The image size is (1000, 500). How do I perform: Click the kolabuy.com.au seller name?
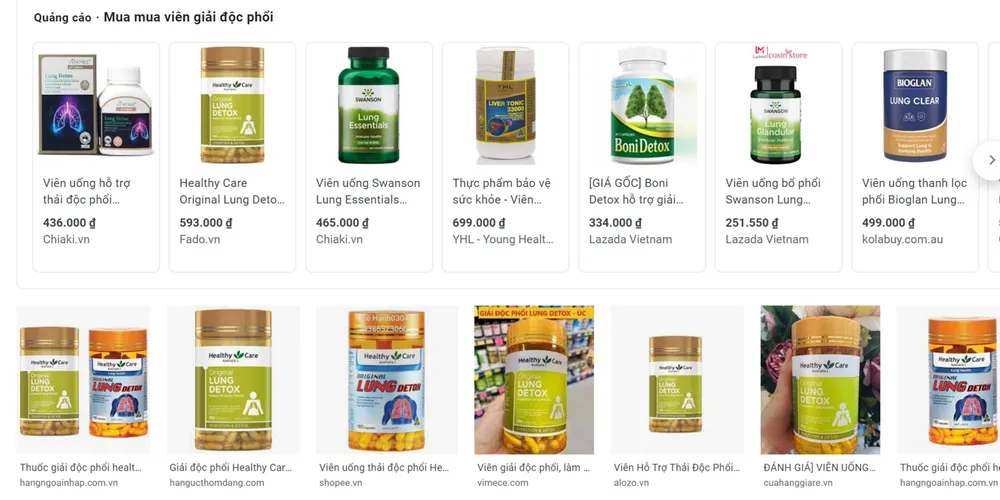pyautogui.click(x=902, y=239)
